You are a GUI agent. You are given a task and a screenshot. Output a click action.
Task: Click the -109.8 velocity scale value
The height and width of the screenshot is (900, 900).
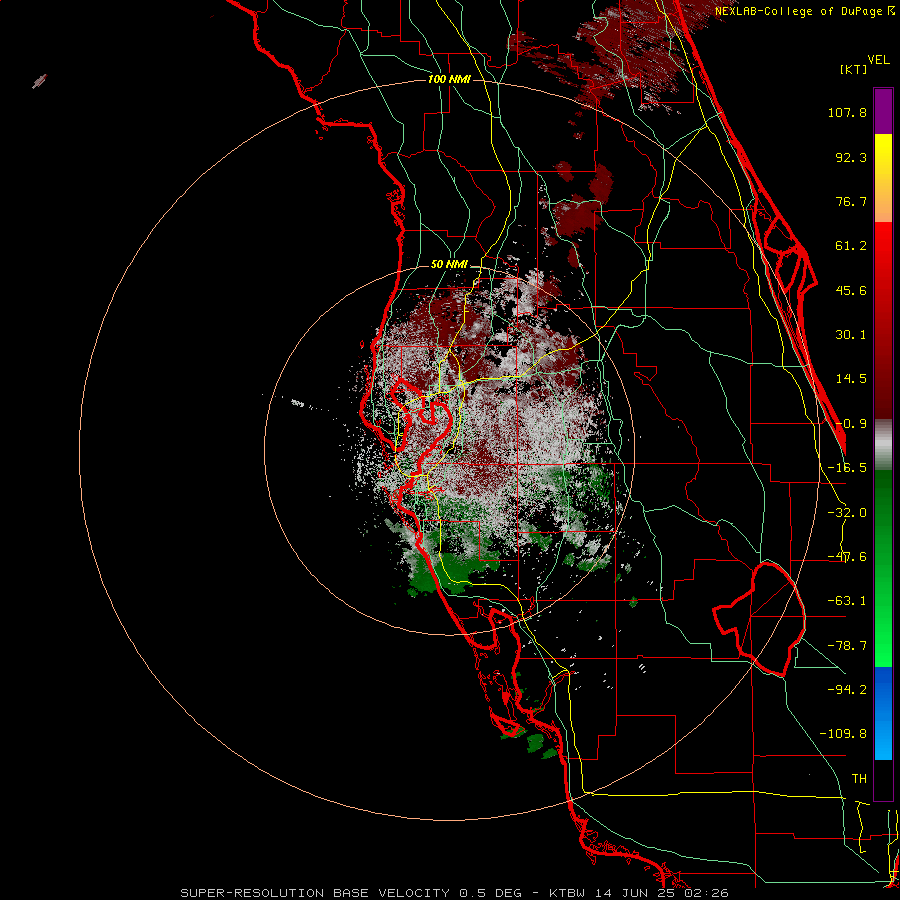point(843,734)
